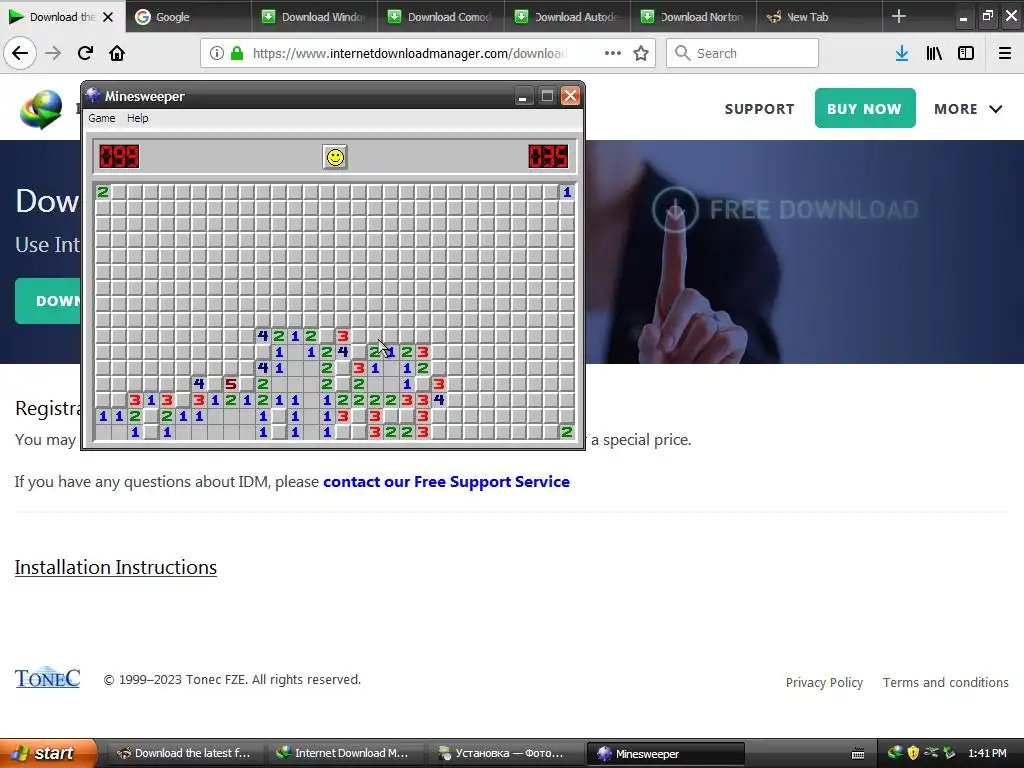Open the Firefox downloads panel
This screenshot has width=1024, height=768.
[902, 53]
